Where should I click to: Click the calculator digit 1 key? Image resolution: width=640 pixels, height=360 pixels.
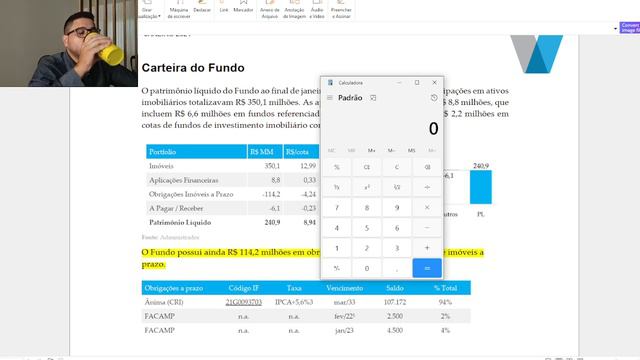click(337, 248)
